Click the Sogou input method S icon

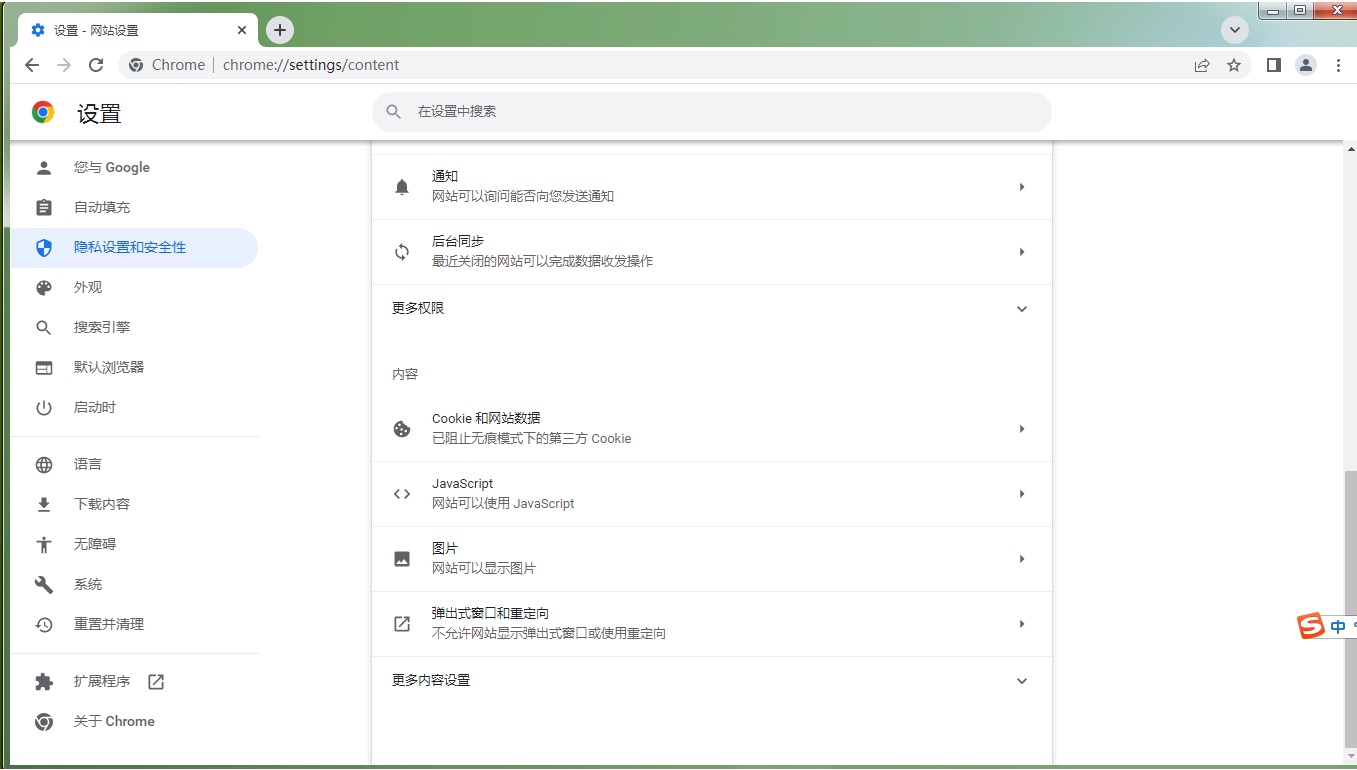[x=1311, y=626]
